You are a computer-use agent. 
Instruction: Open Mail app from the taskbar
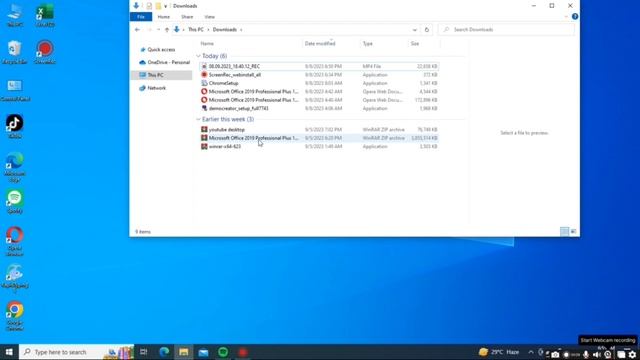pyautogui.click(x=203, y=352)
